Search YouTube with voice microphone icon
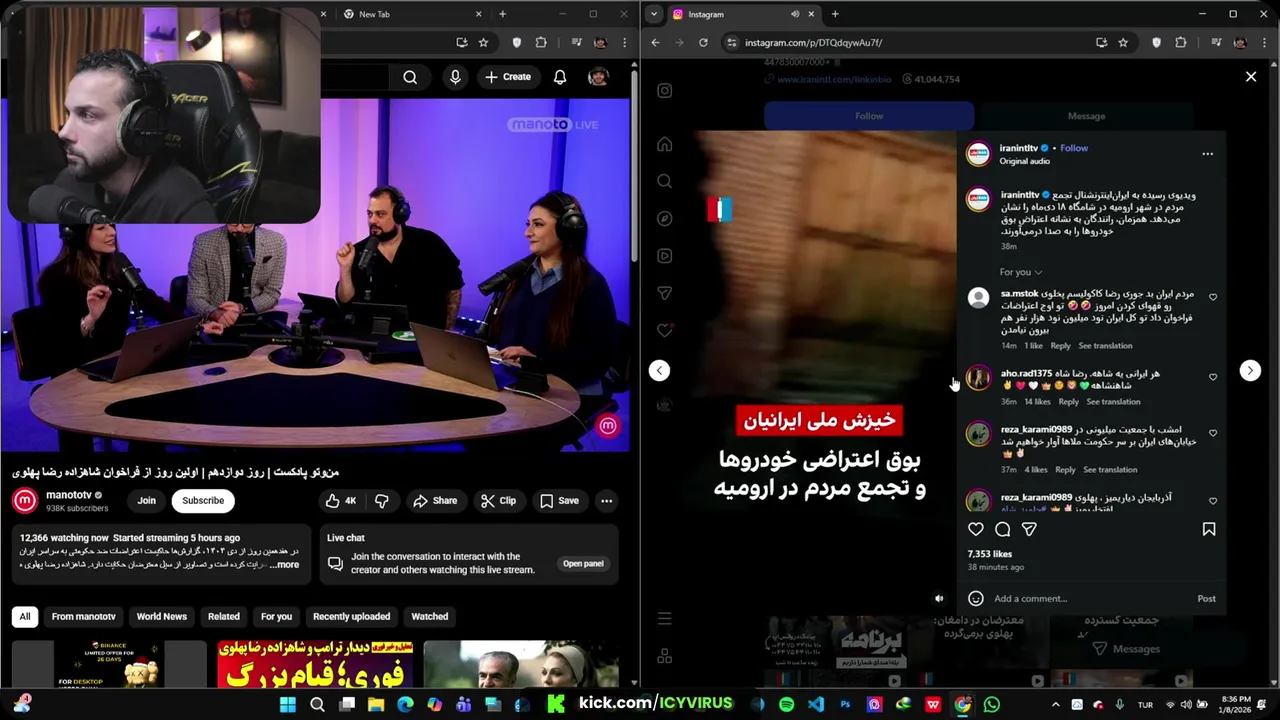Viewport: 1280px width, 720px height. tap(456, 77)
